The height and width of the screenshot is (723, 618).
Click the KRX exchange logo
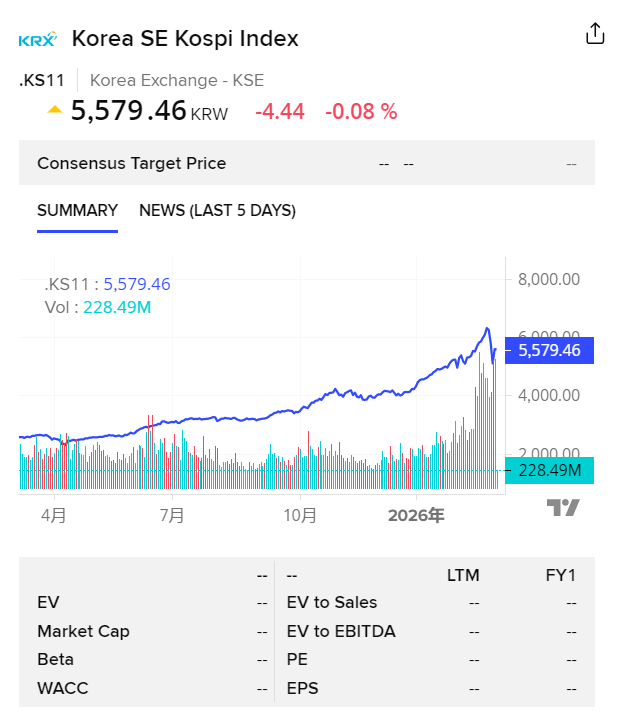pos(38,39)
